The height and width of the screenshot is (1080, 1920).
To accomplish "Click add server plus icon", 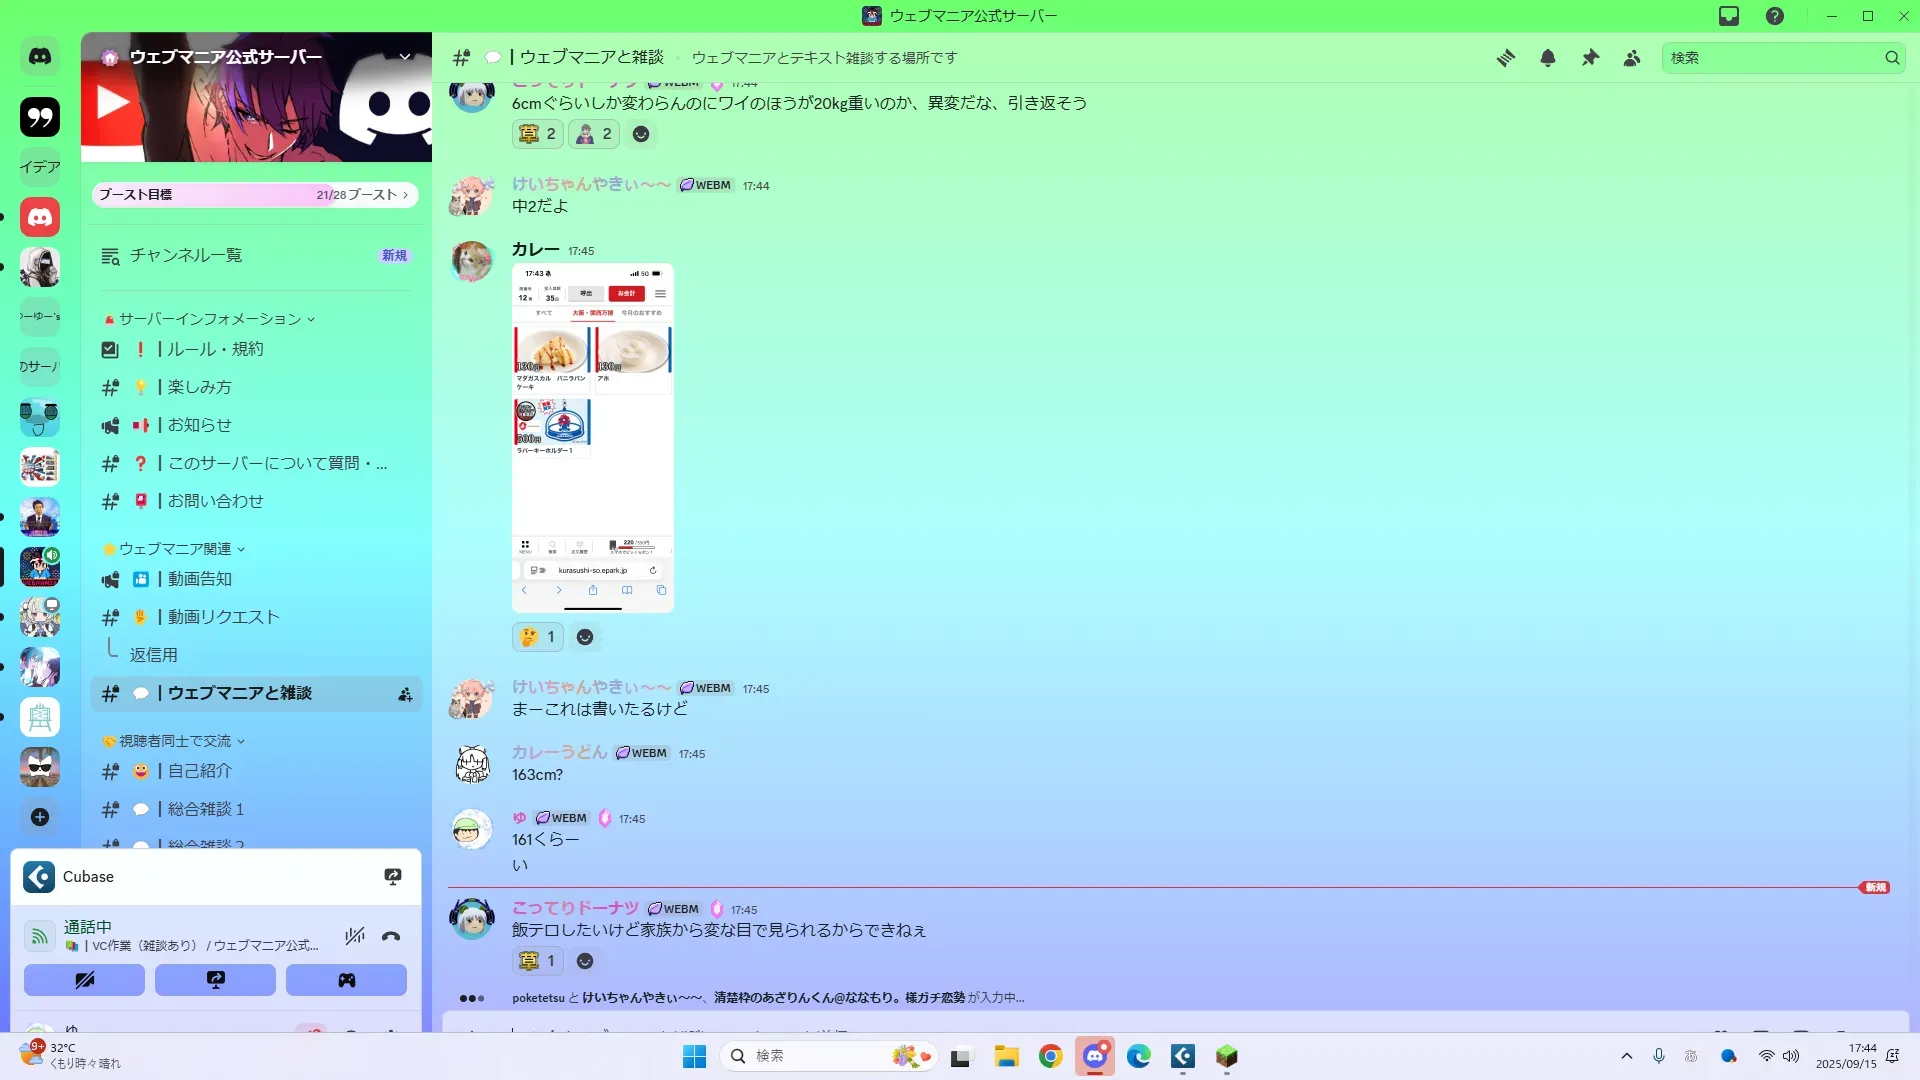I will tap(40, 817).
